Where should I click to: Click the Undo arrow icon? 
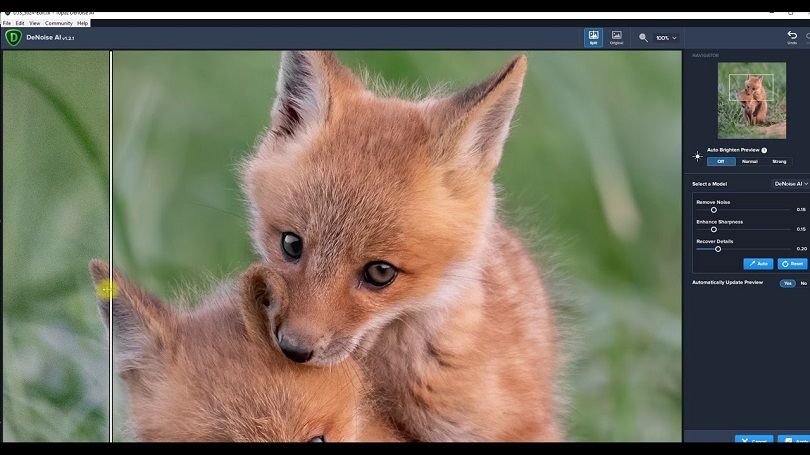point(792,36)
